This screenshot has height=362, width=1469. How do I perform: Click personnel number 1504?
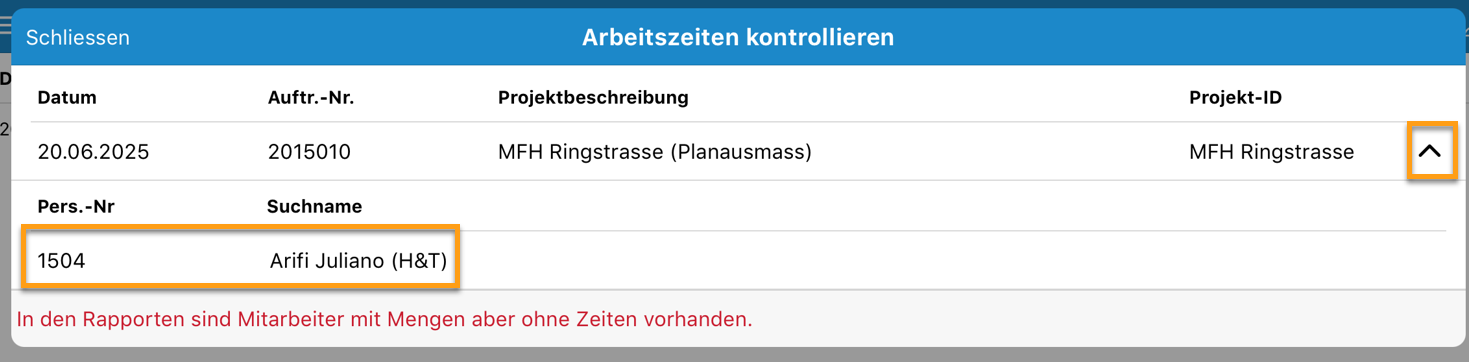[62, 261]
